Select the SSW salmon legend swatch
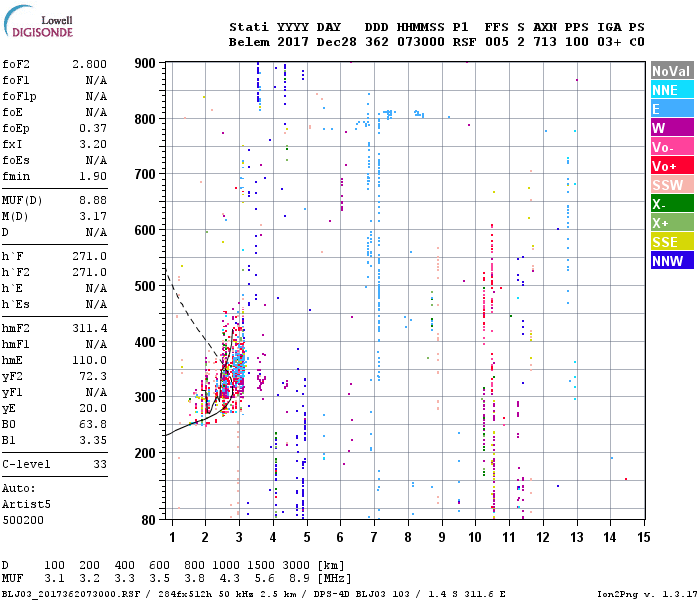This screenshot has height=600, width=700. point(672,185)
